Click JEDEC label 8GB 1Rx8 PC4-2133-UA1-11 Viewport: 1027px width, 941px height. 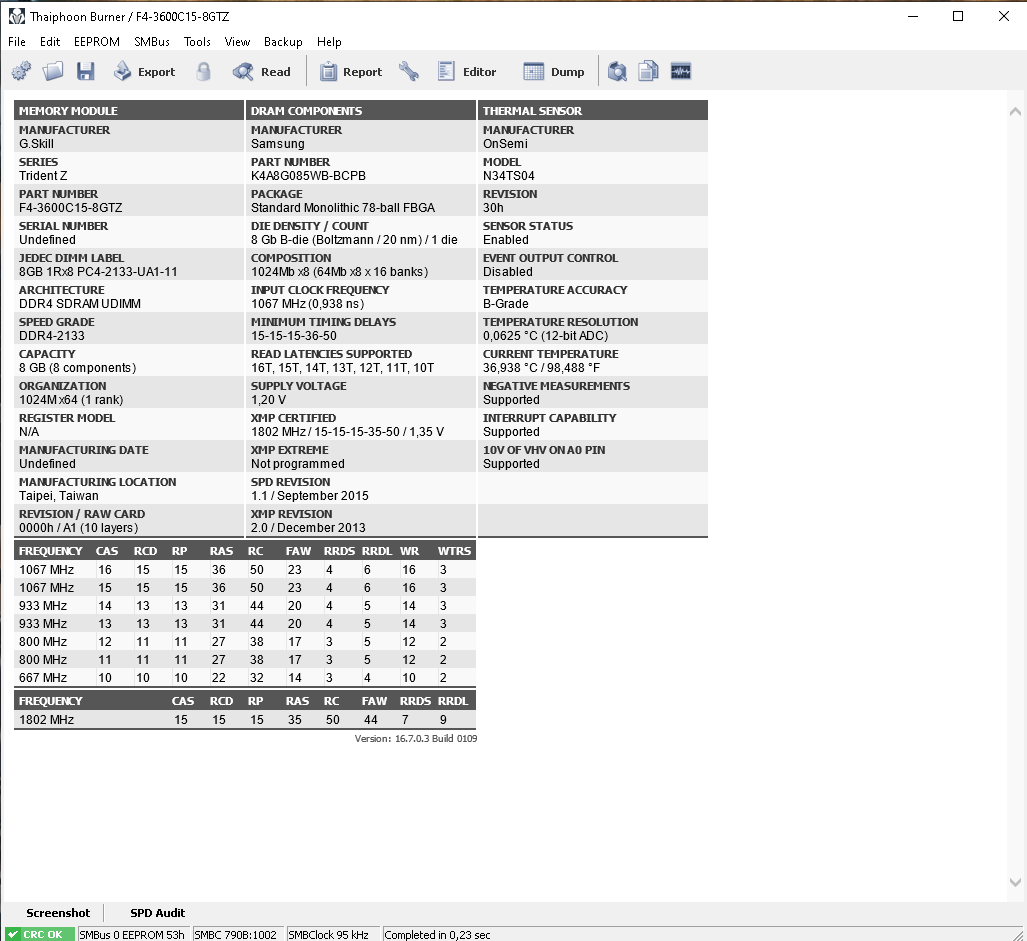[98, 272]
